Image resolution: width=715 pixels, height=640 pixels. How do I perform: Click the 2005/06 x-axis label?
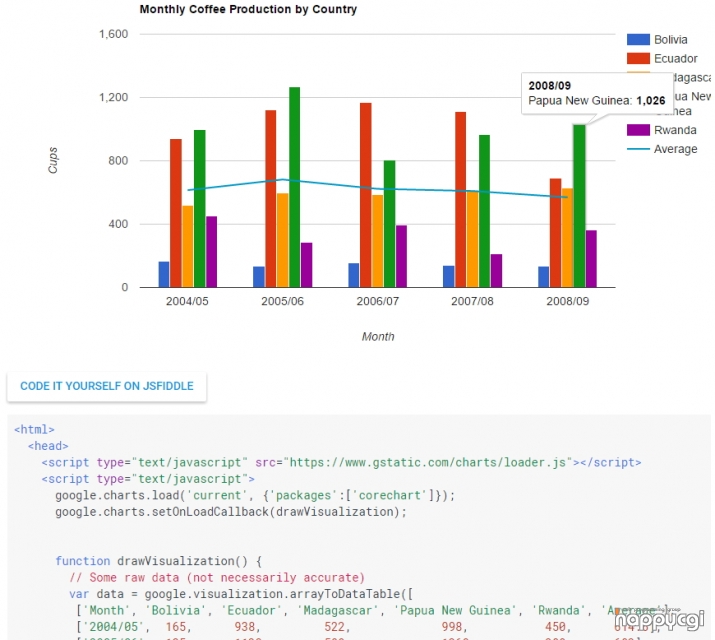(x=282, y=301)
